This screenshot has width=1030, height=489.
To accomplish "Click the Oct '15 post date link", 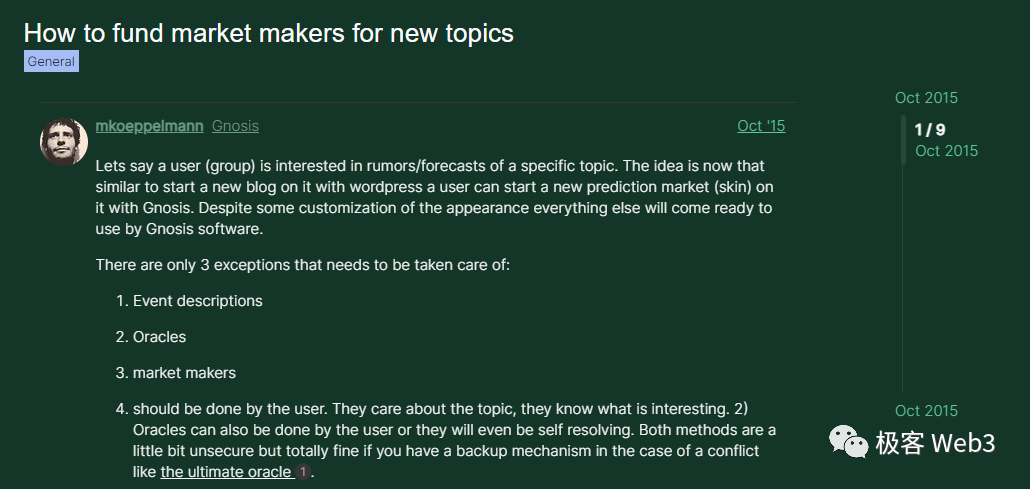I will point(760,126).
